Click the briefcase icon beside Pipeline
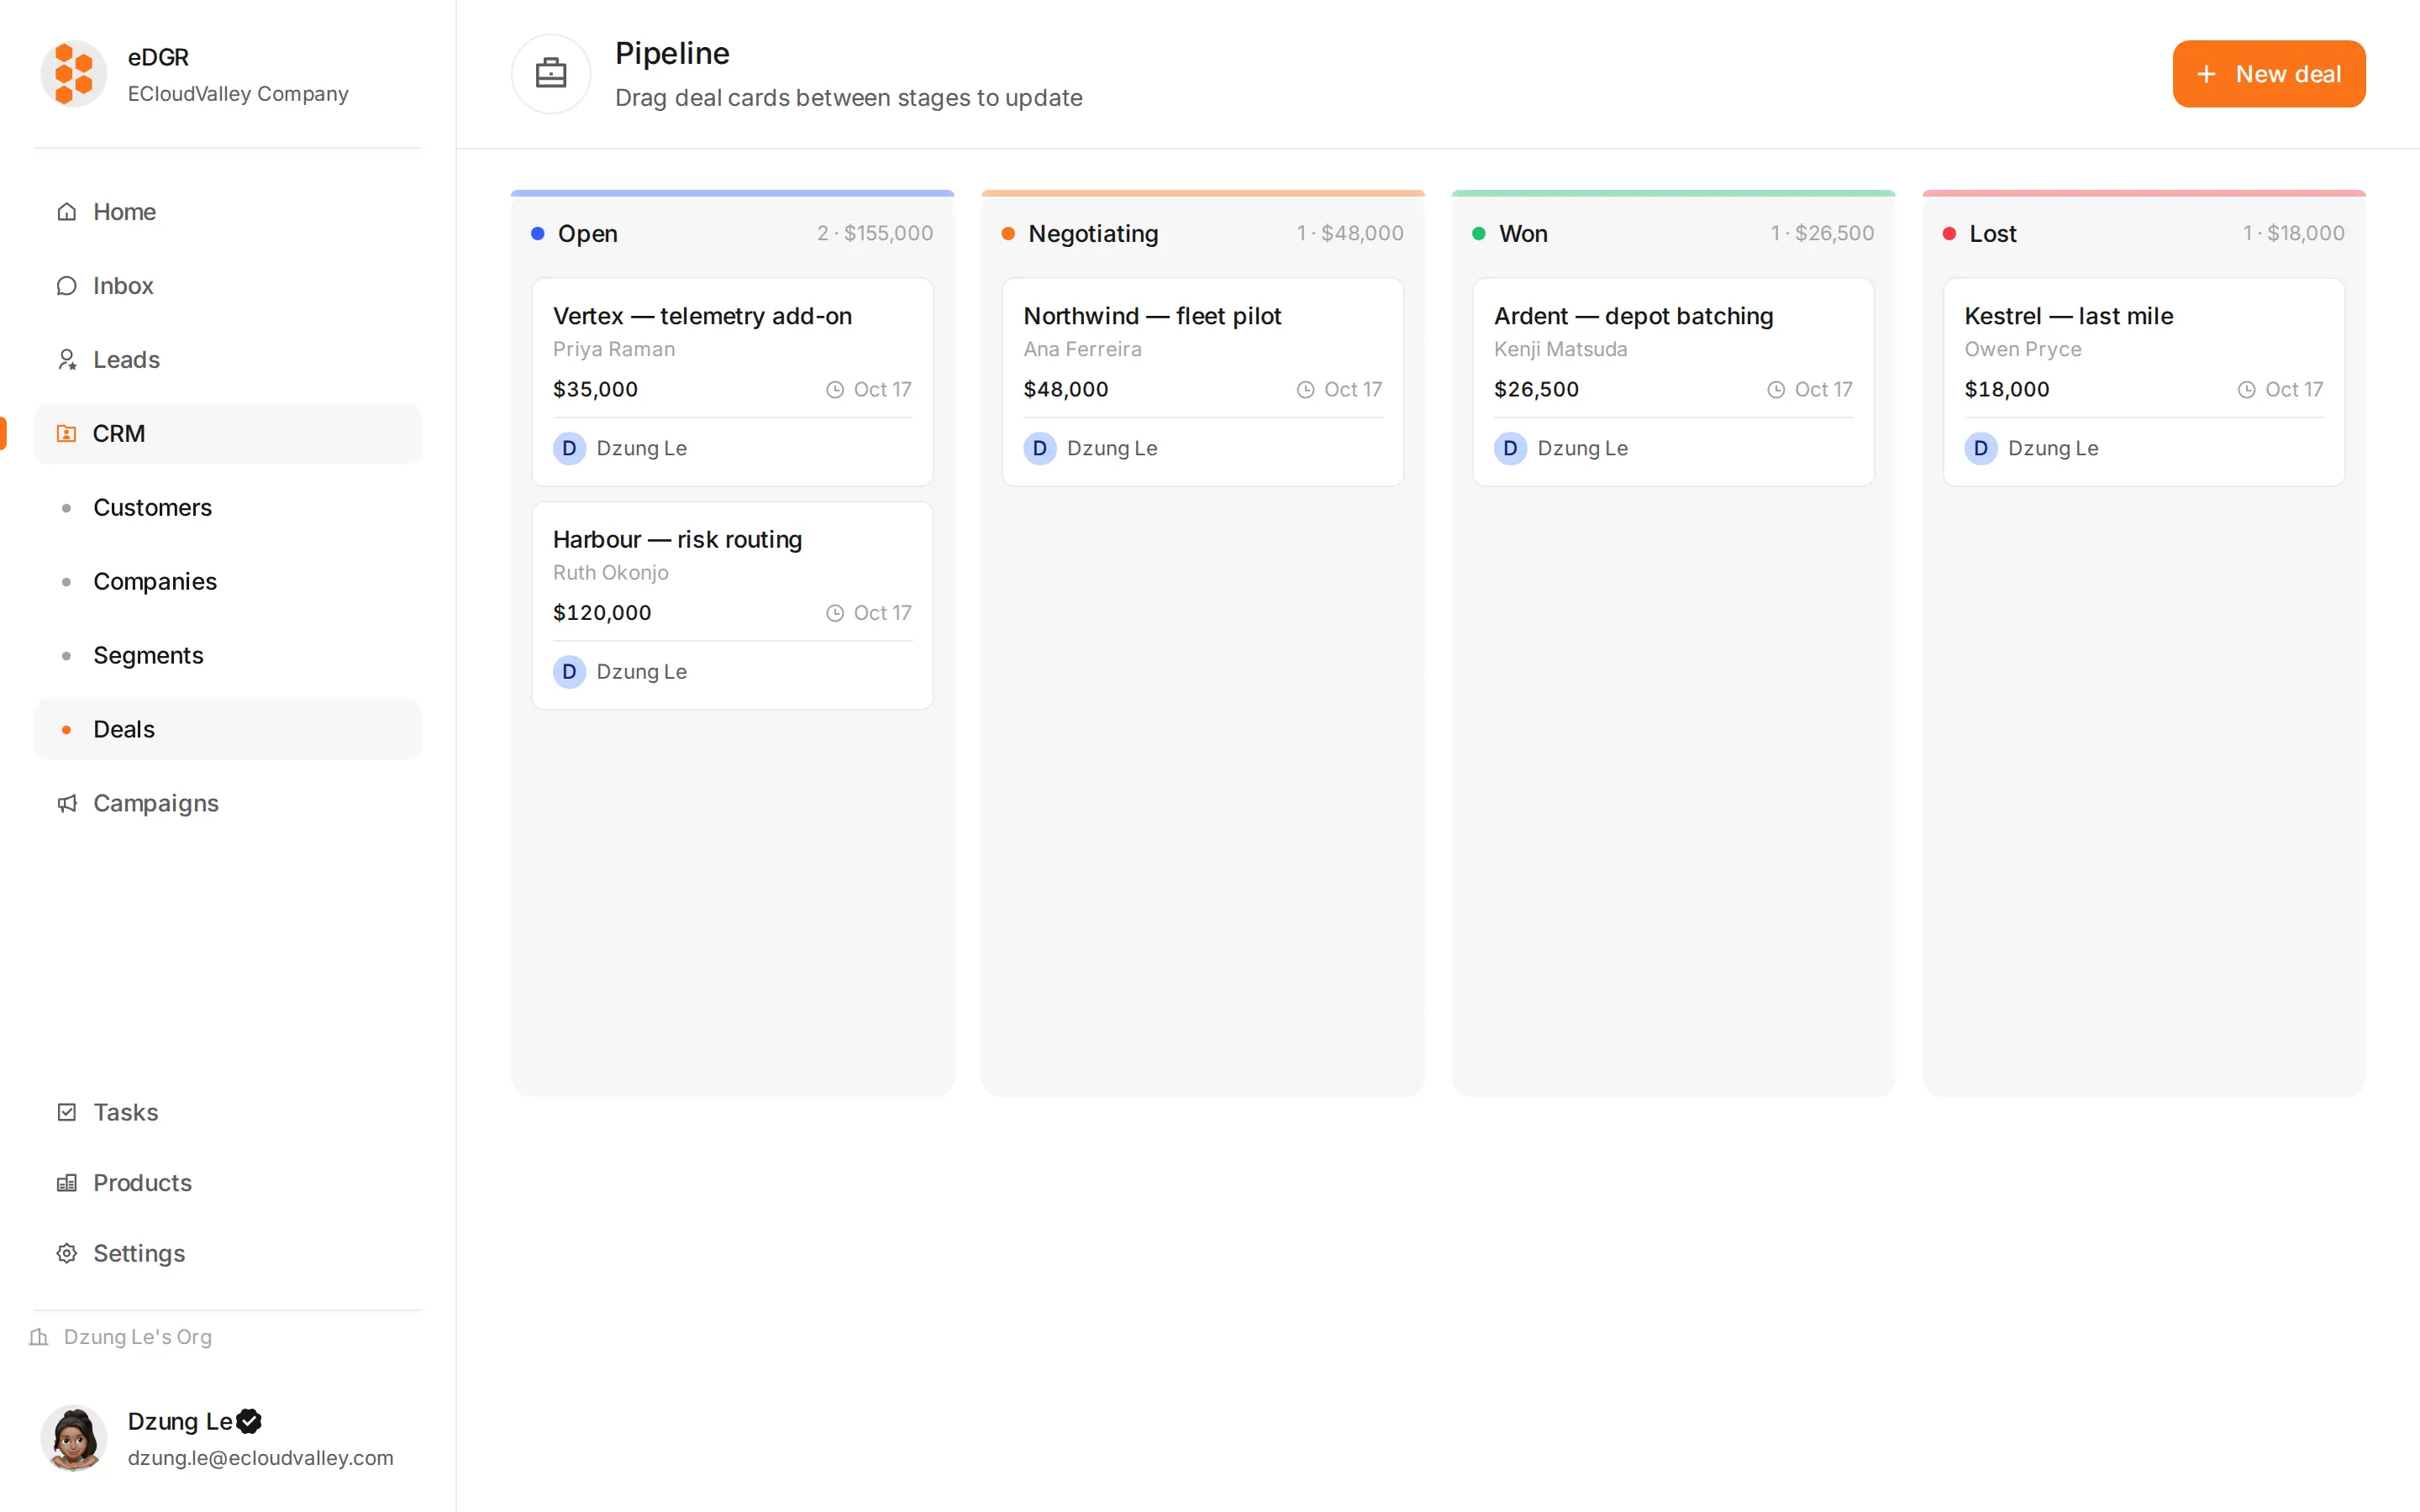 tap(551, 74)
